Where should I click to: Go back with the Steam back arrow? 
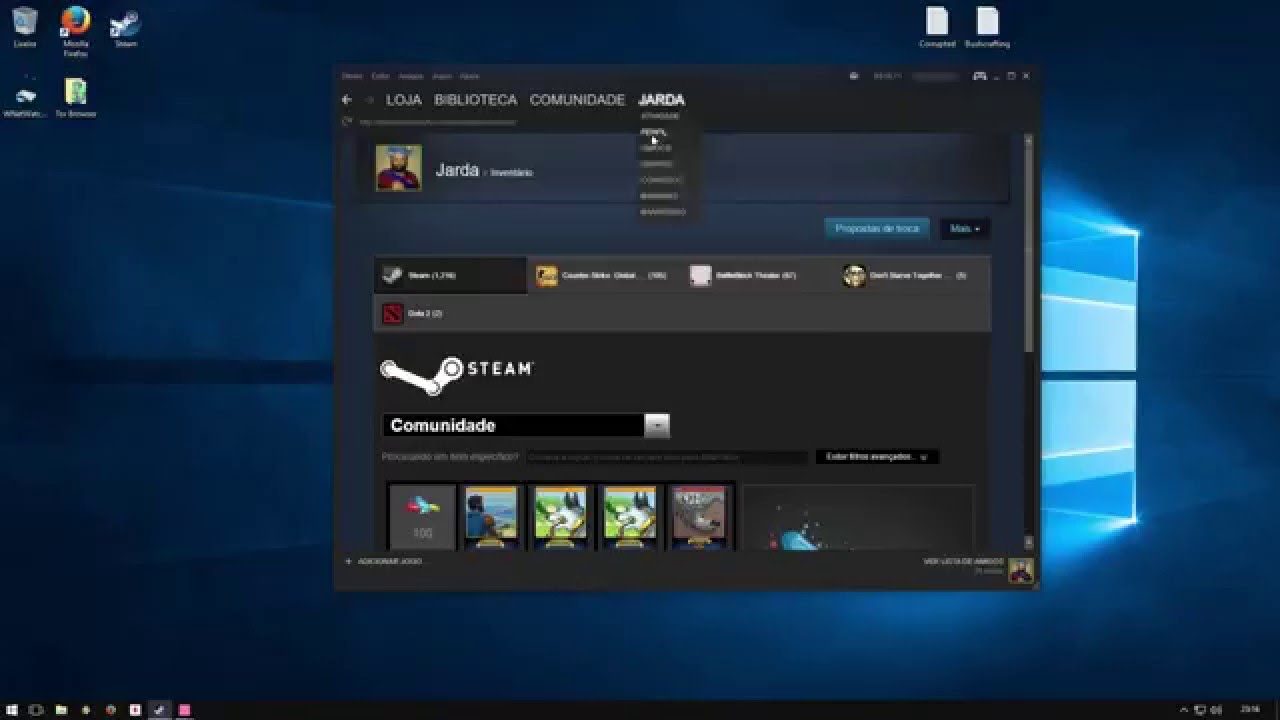point(347,100)
